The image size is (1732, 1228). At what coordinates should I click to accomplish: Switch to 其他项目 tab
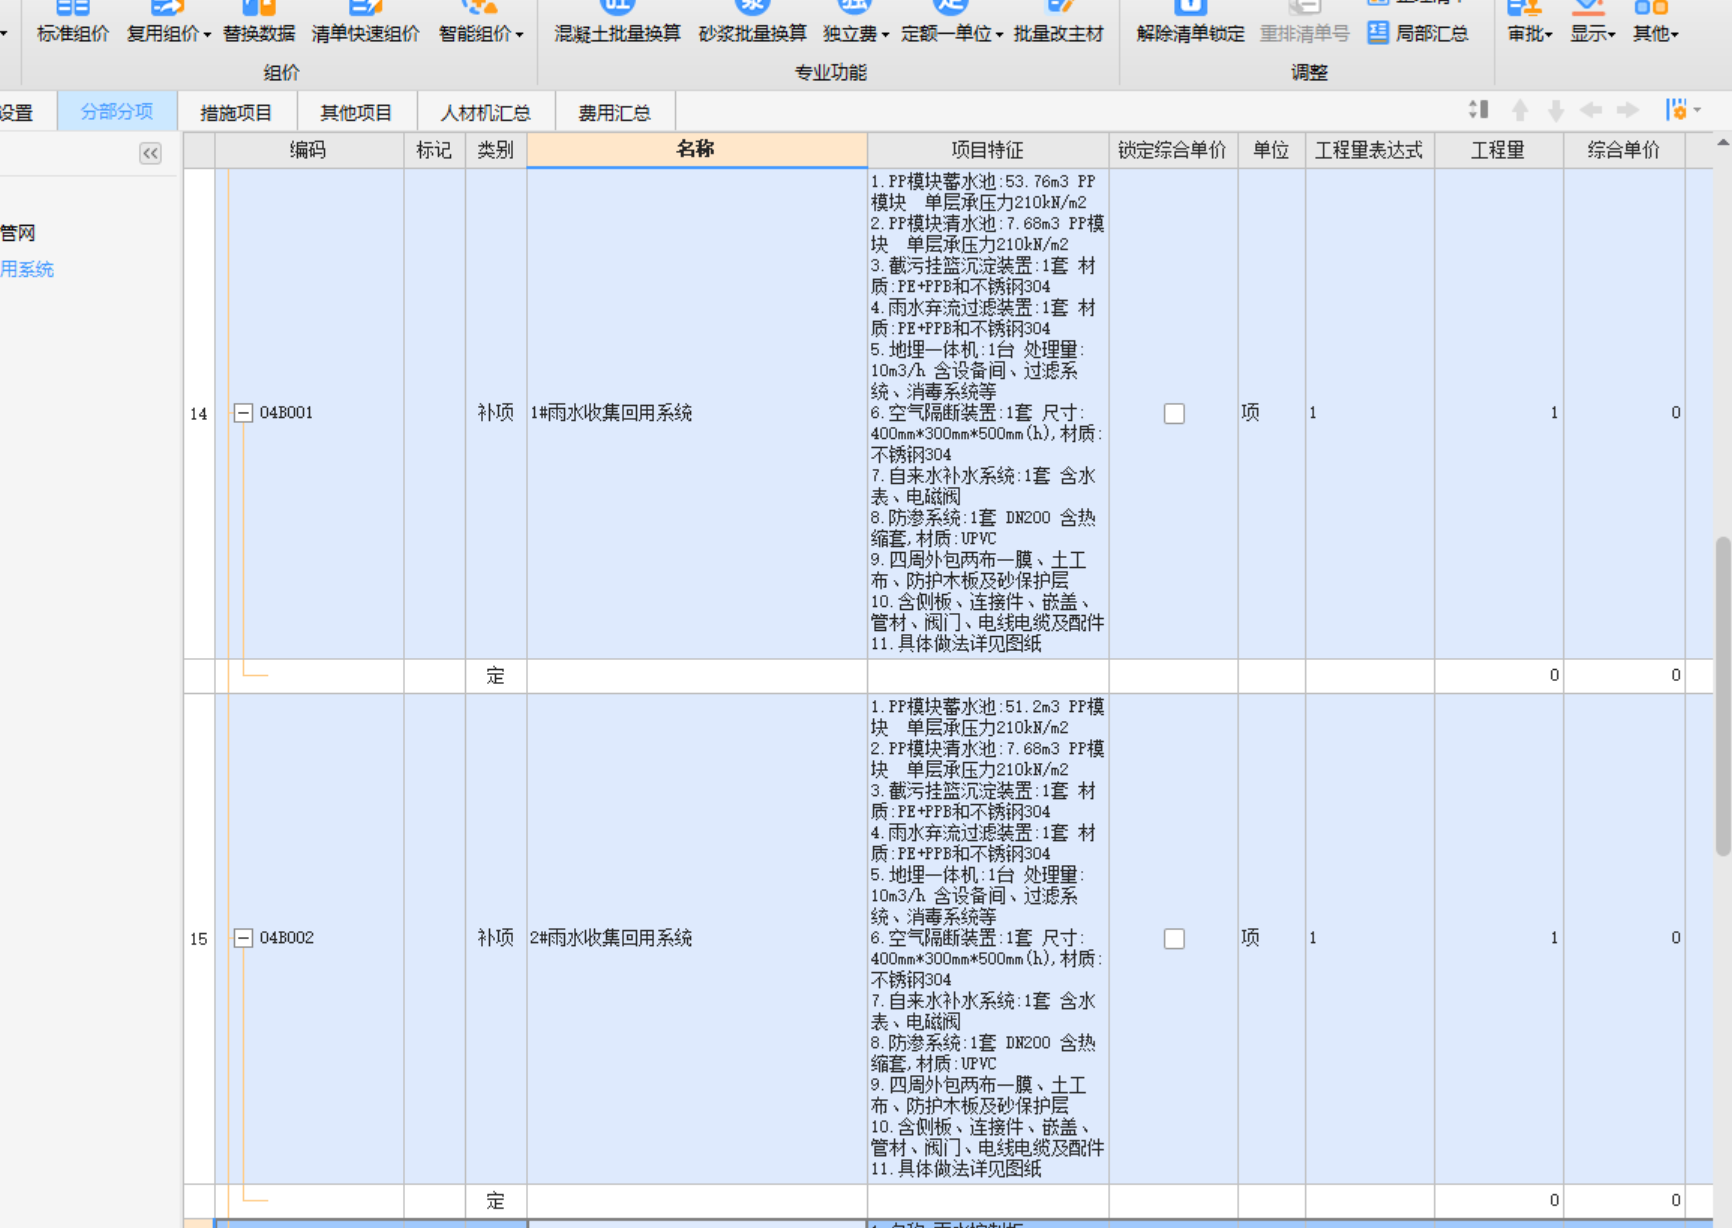click(356, 112)
